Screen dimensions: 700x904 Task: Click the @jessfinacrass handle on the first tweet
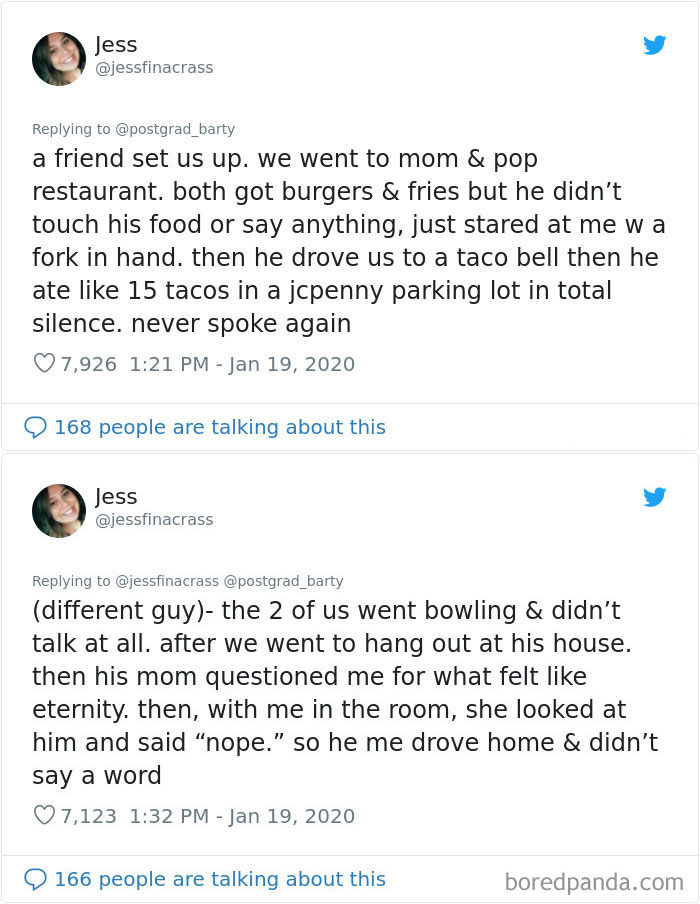click(154, 68)
